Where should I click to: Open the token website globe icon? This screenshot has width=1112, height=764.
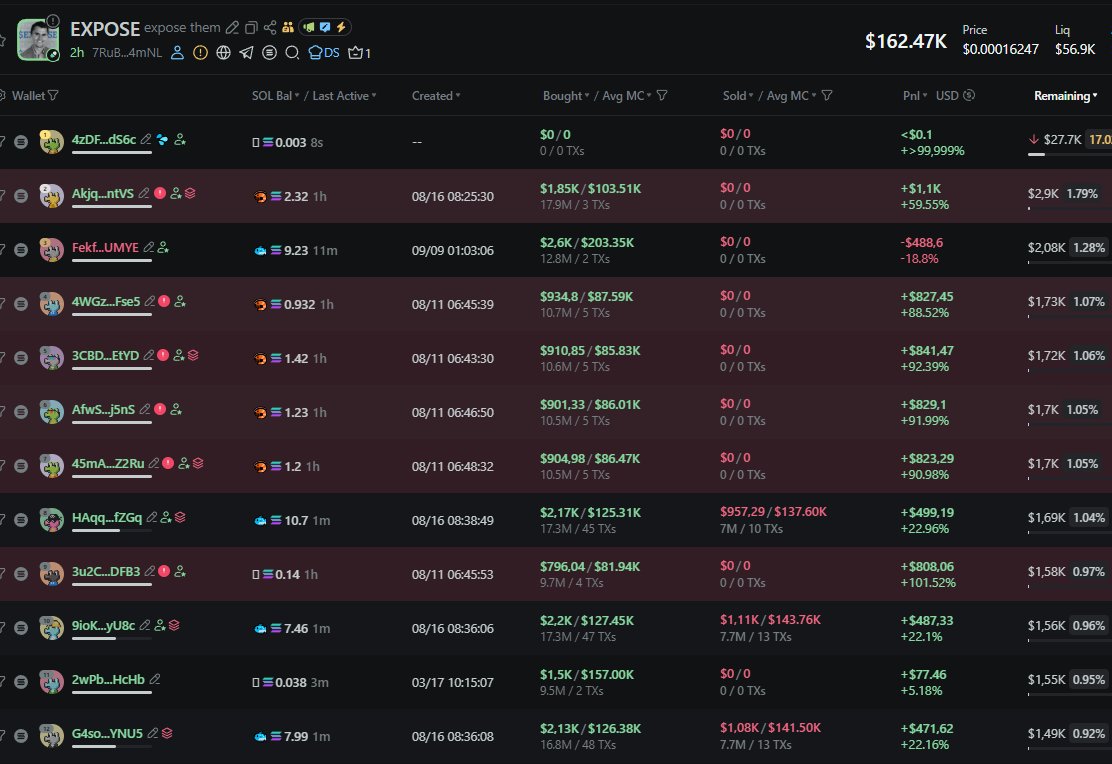coord(223,52)
